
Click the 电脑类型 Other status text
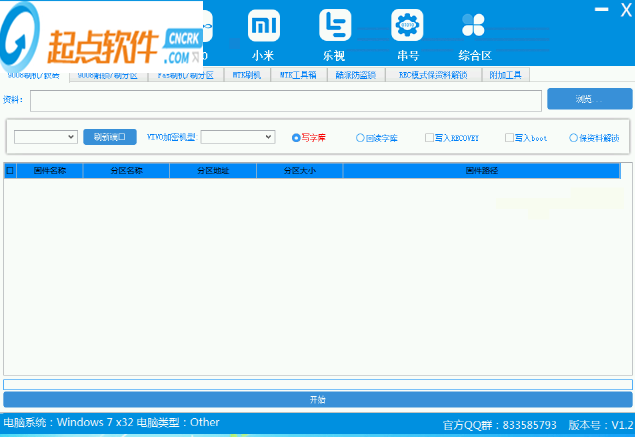(178, 422)
